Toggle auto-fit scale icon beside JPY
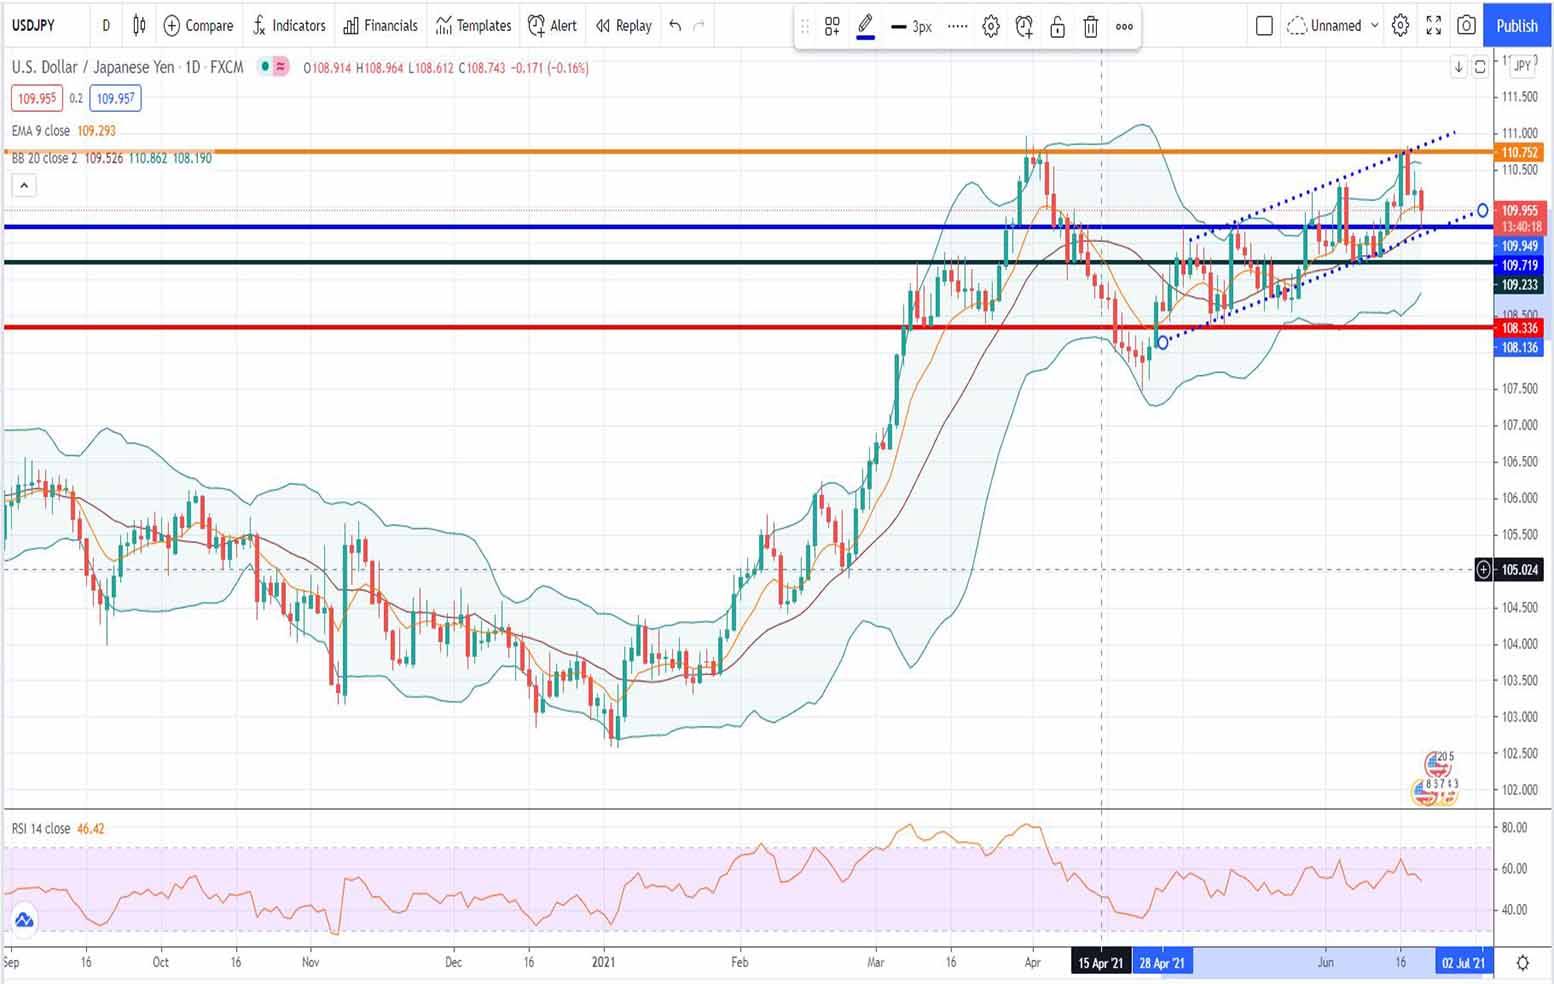 1480,67
